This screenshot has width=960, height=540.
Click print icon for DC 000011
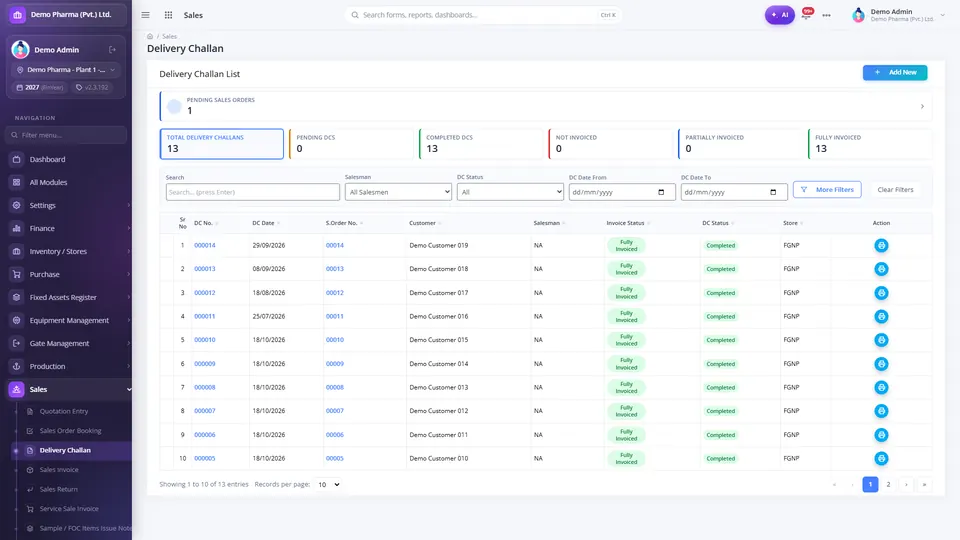click(x=881, y=317)
